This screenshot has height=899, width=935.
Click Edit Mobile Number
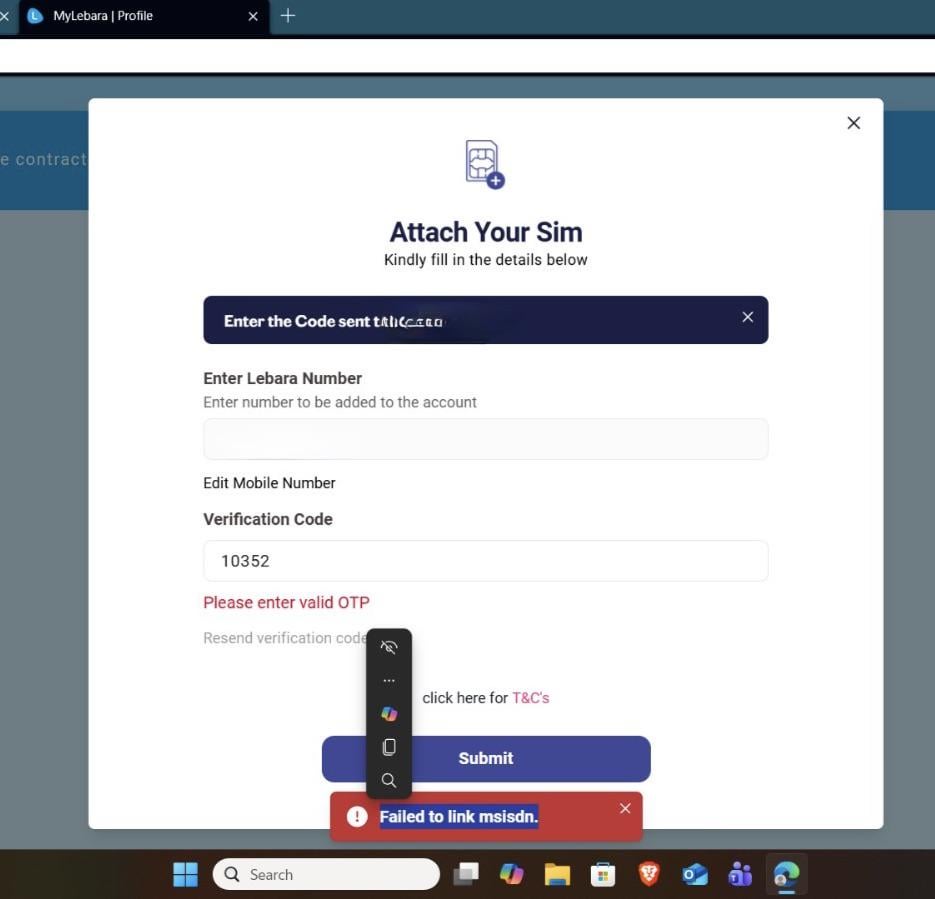[269, 483]
